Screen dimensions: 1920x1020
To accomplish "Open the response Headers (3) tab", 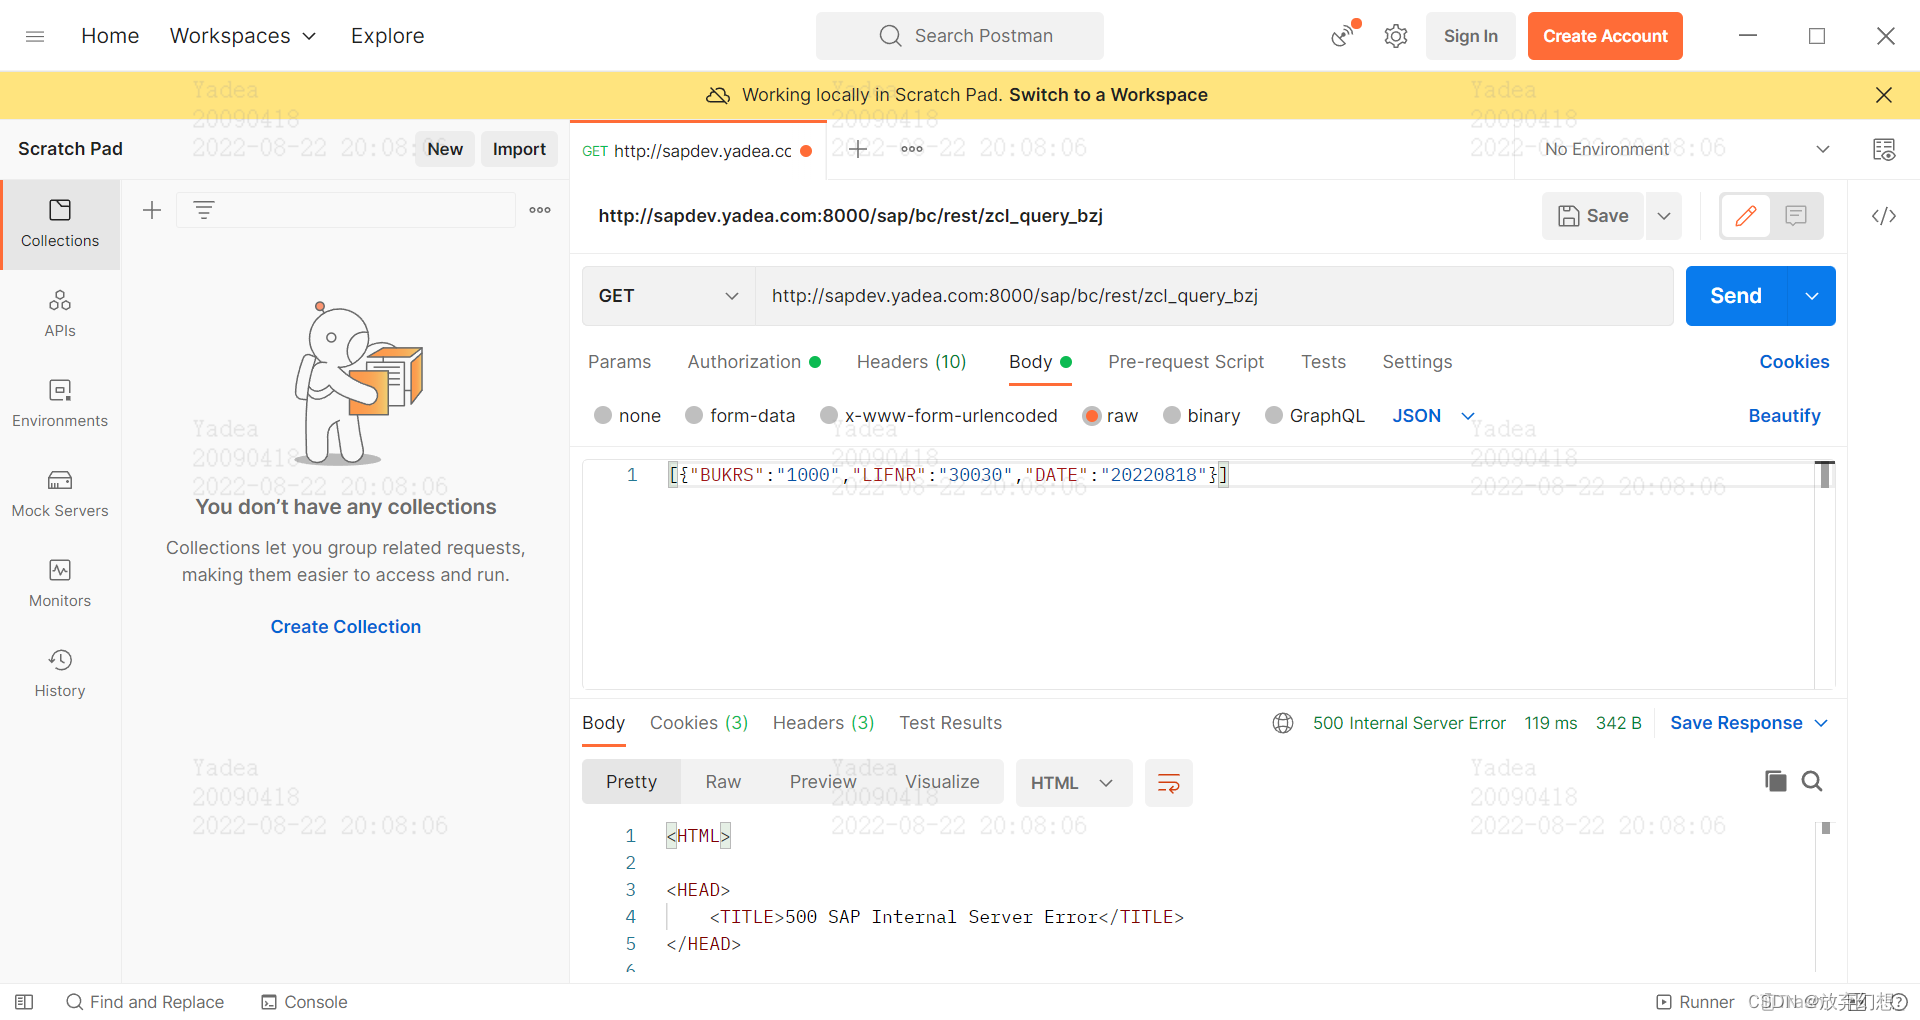I will (823, 723).
